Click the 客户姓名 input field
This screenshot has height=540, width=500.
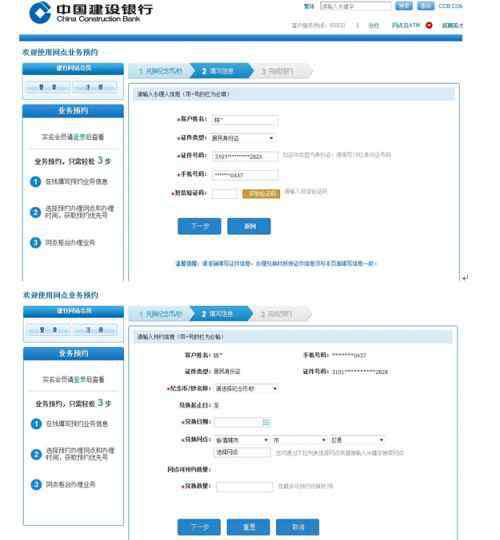point(245,120)
